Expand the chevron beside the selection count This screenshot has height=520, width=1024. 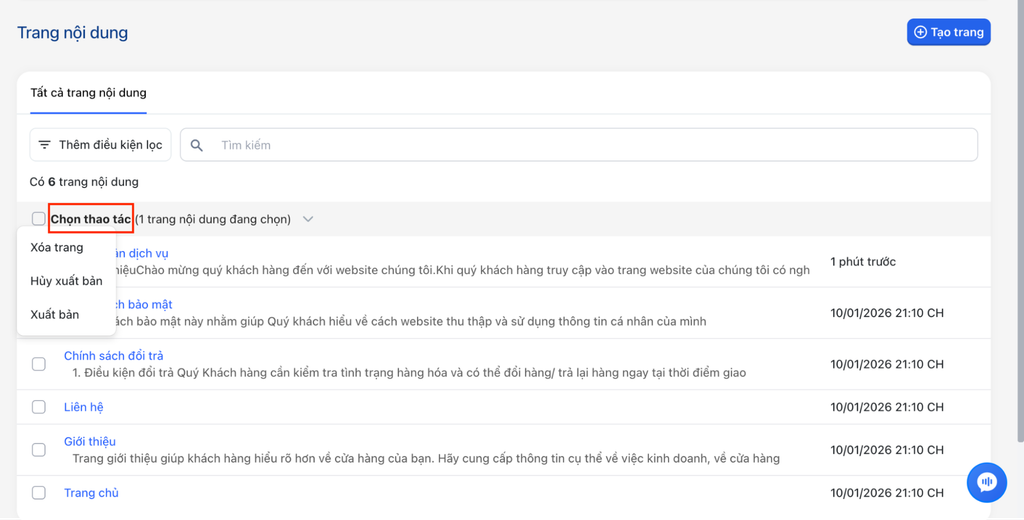[x=308, y=219]
